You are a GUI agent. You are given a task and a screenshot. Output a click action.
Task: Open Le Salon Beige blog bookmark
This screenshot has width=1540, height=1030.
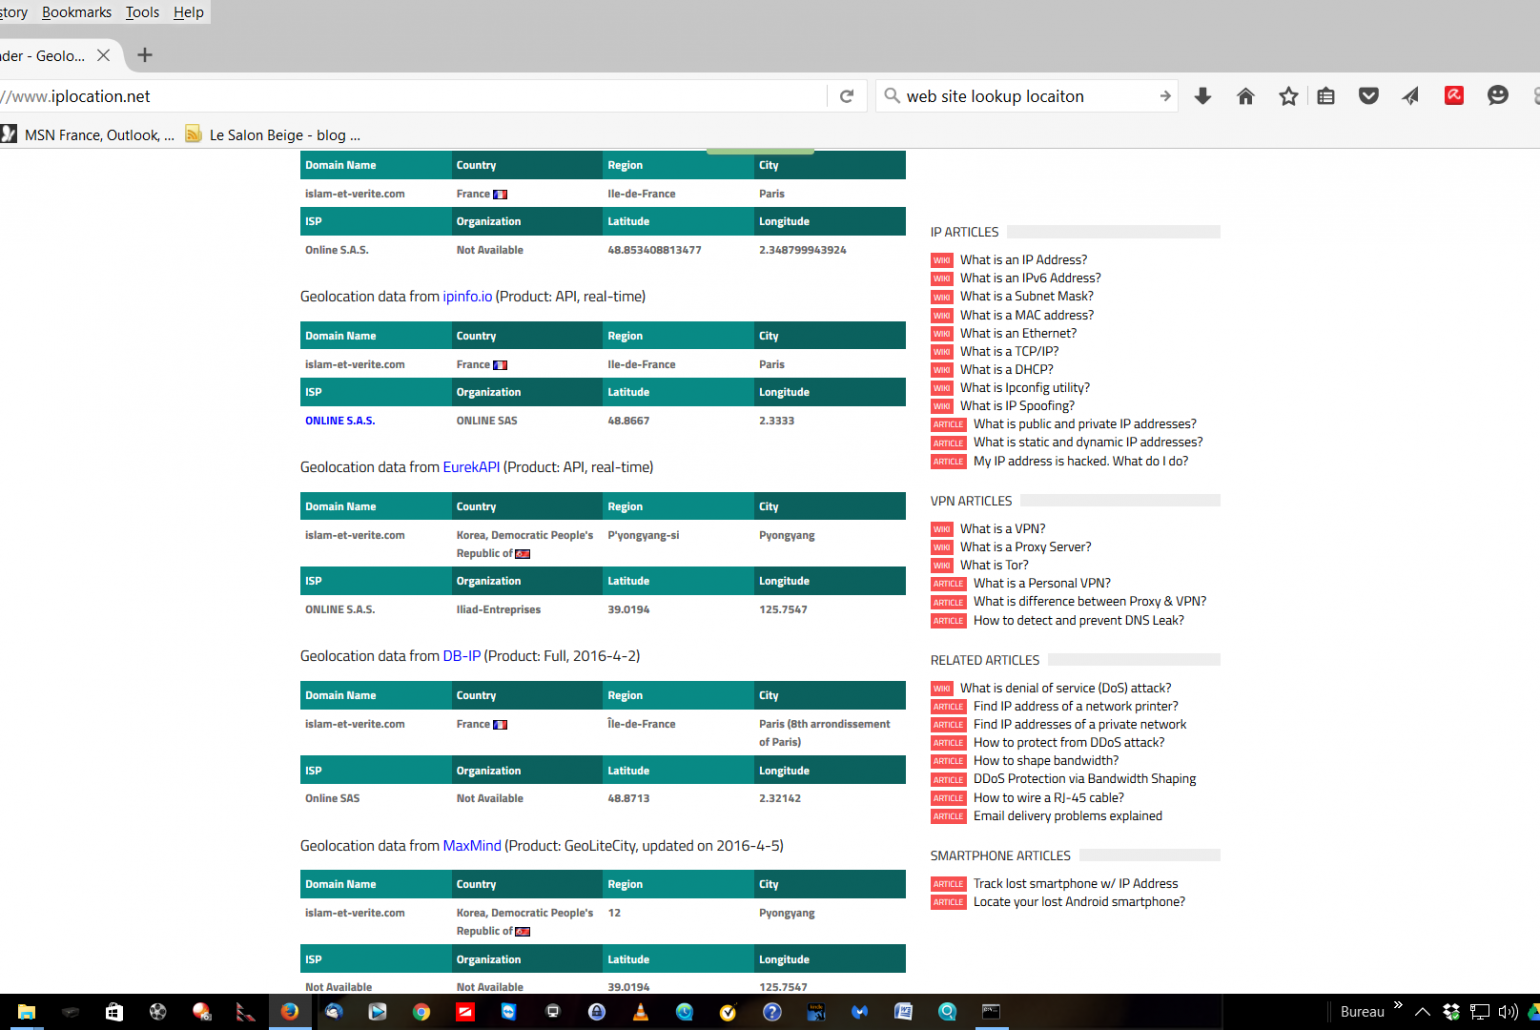click(x=272, y=135)
